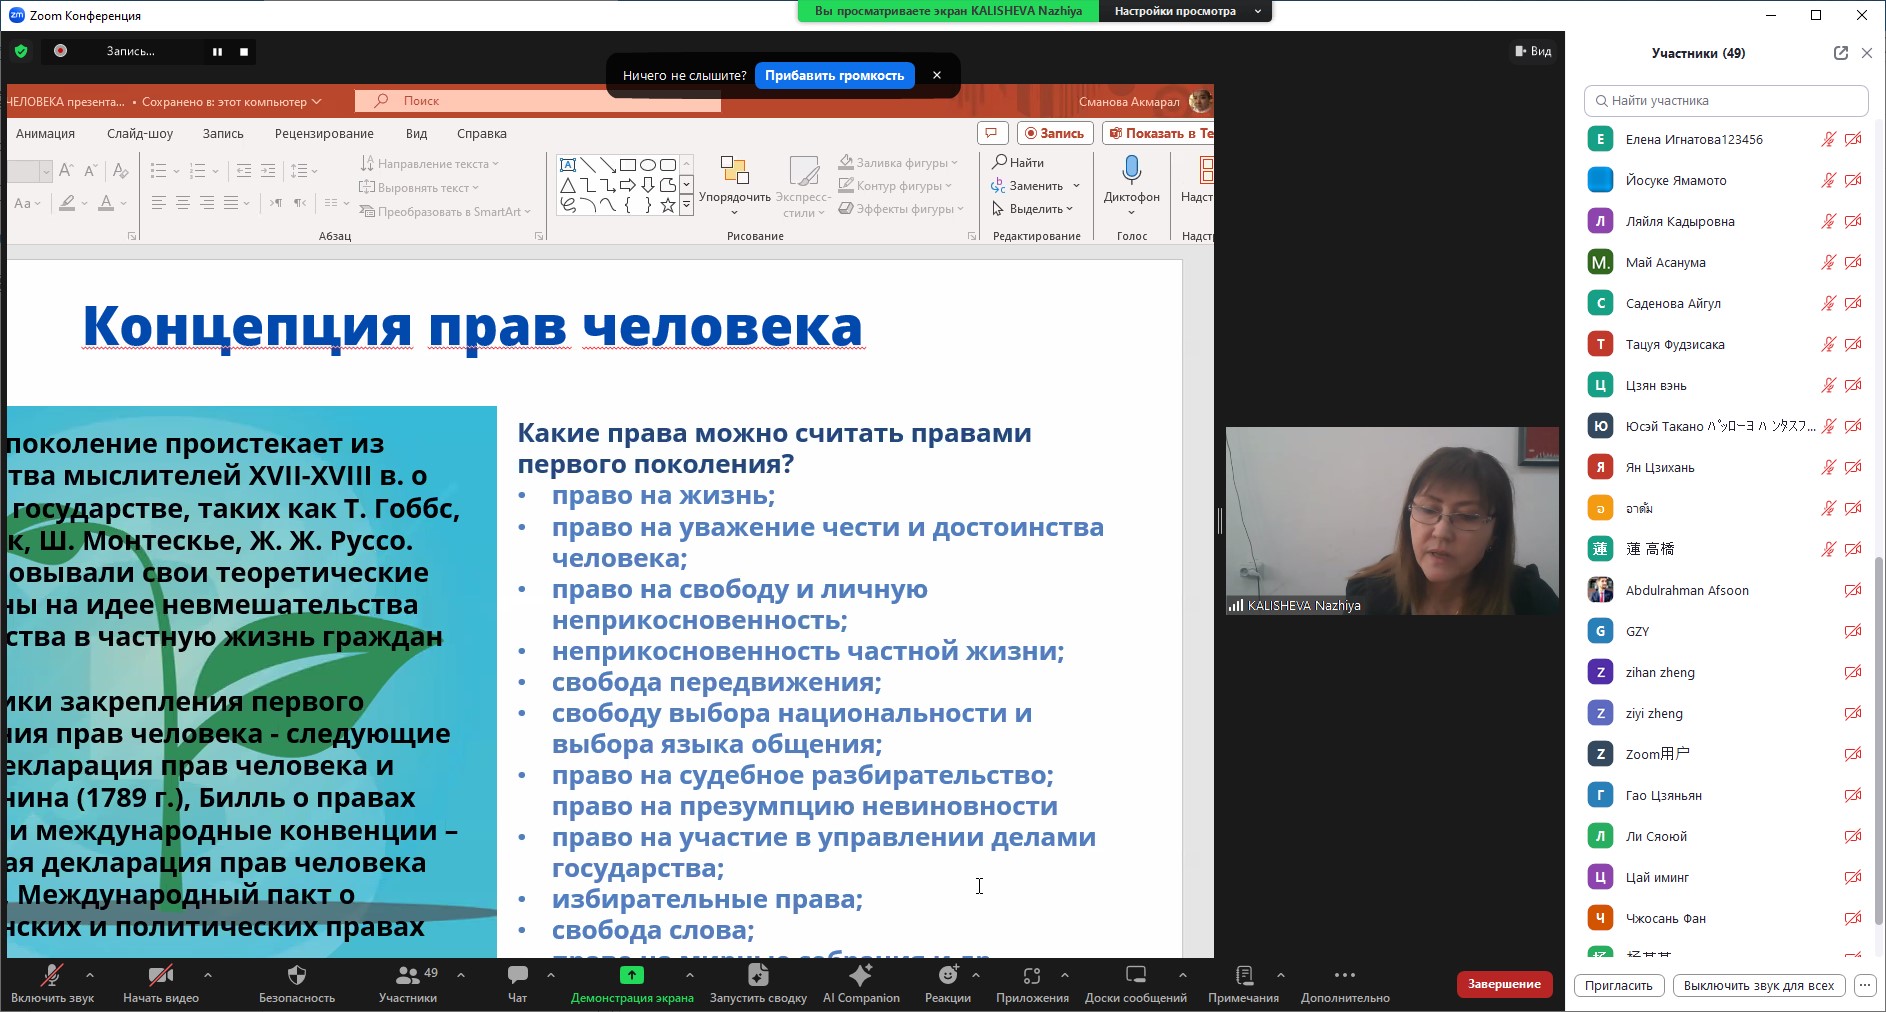Click 'Выключить звук для всех' button
The height and width of the screenshot is (1012, 1886).
tap(1759, 985)
